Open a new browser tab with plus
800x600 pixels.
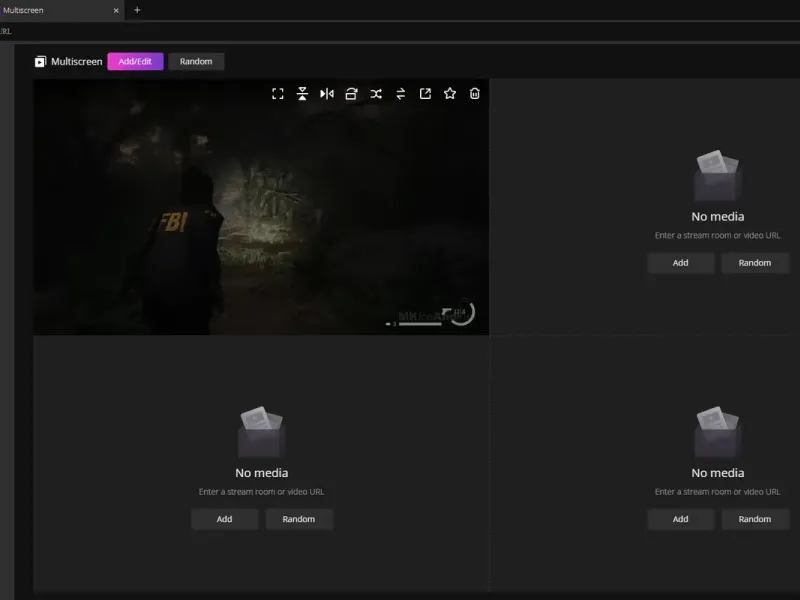[137, 10]
